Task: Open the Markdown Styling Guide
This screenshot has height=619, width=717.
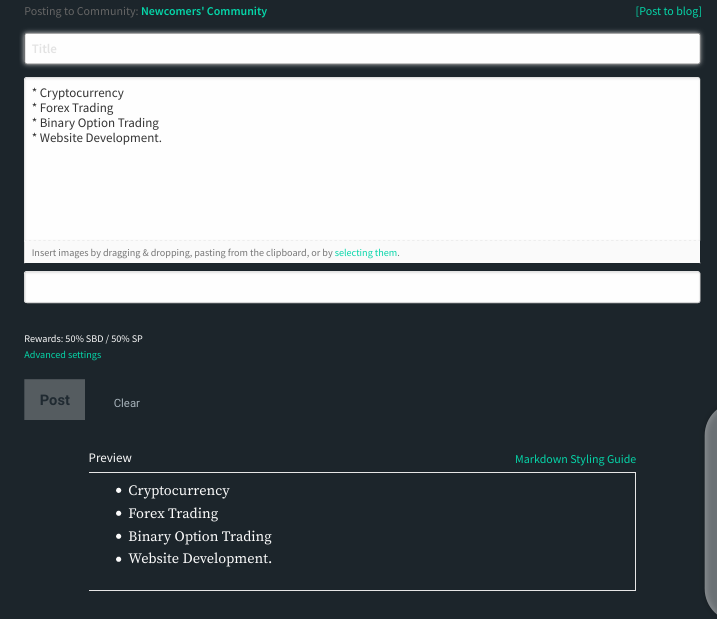Action: click(x=575, y=459)
